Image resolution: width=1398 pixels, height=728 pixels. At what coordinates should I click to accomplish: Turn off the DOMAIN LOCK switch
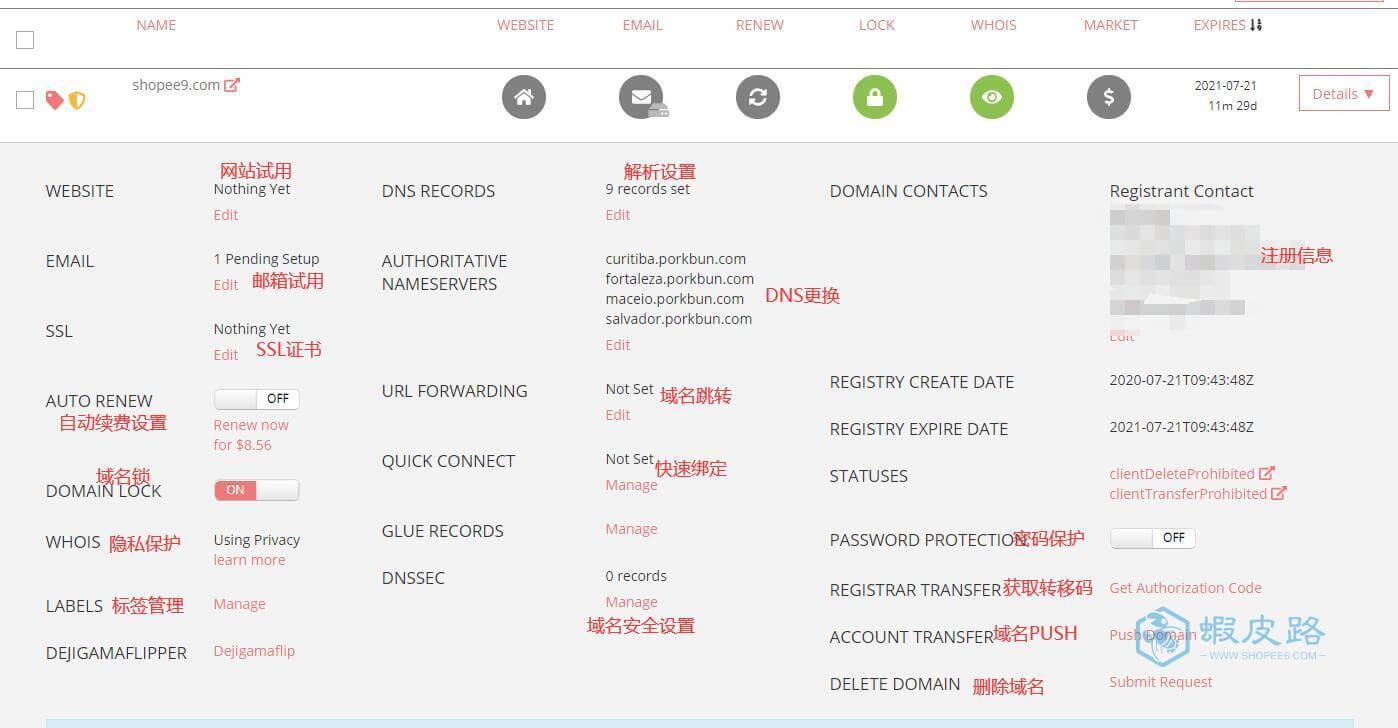256,490
